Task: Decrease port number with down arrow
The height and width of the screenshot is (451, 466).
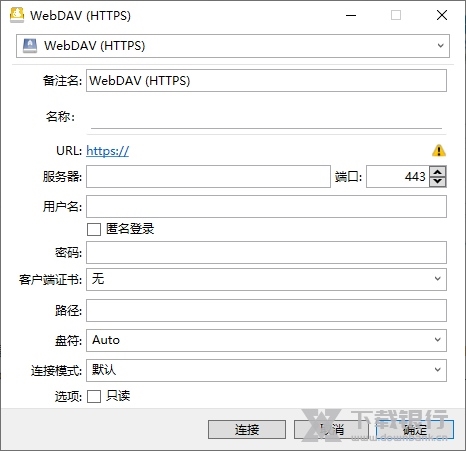Action: point(438,182)
